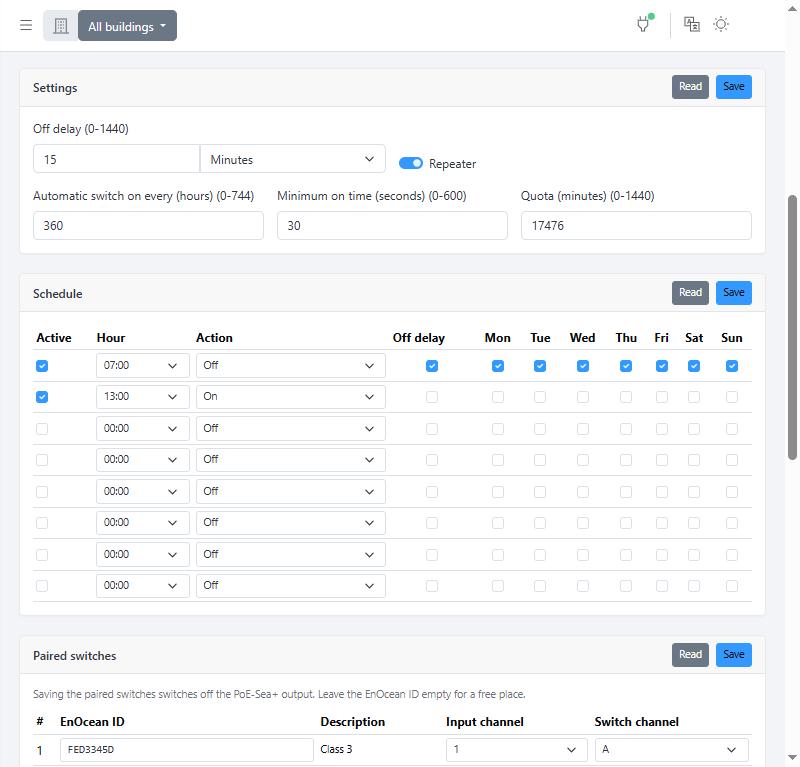Click Read in the Settings panel

pyautogui.click(x=690, y=87)
